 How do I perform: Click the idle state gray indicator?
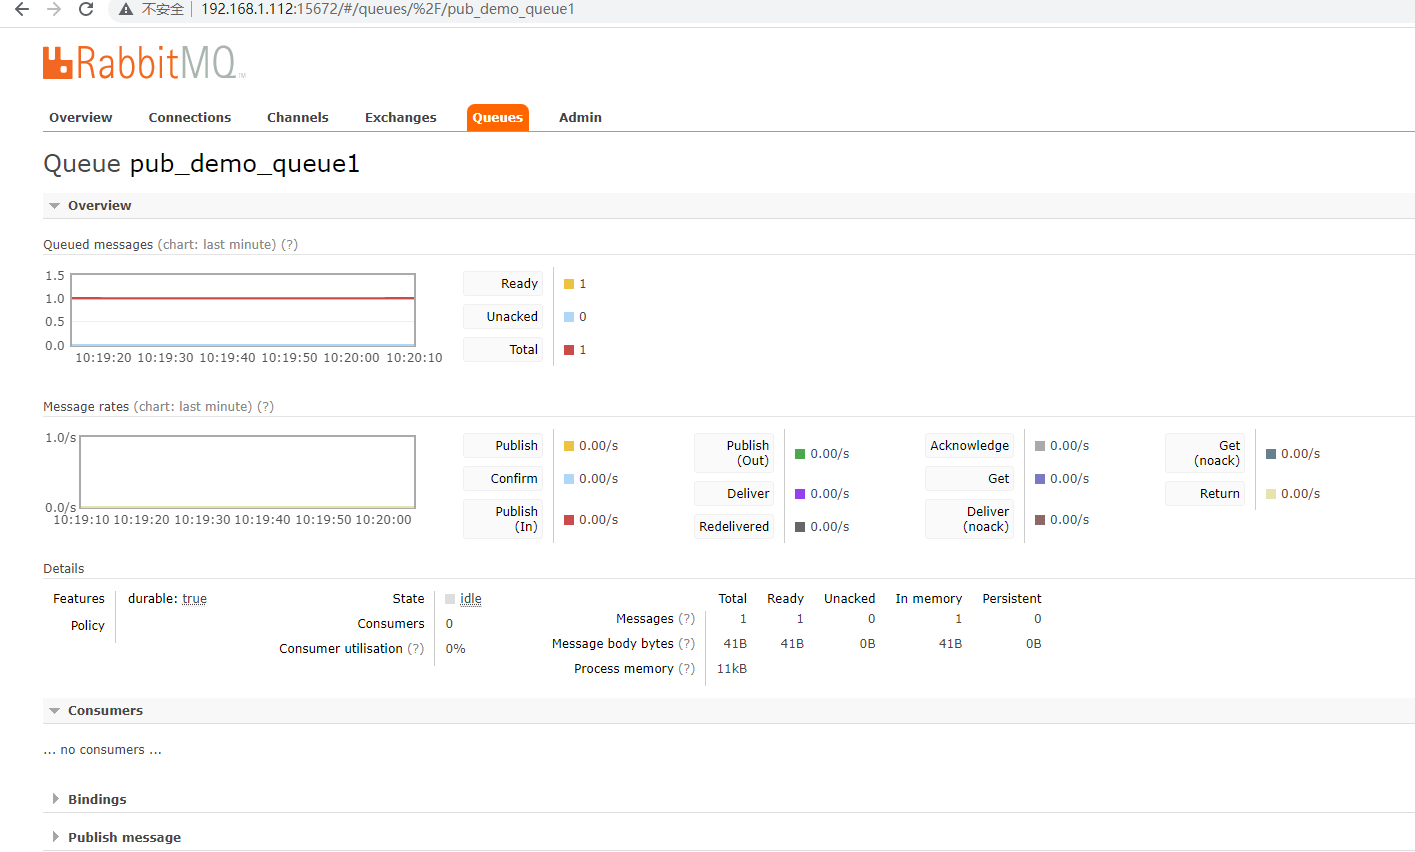(x=450, y=599)
